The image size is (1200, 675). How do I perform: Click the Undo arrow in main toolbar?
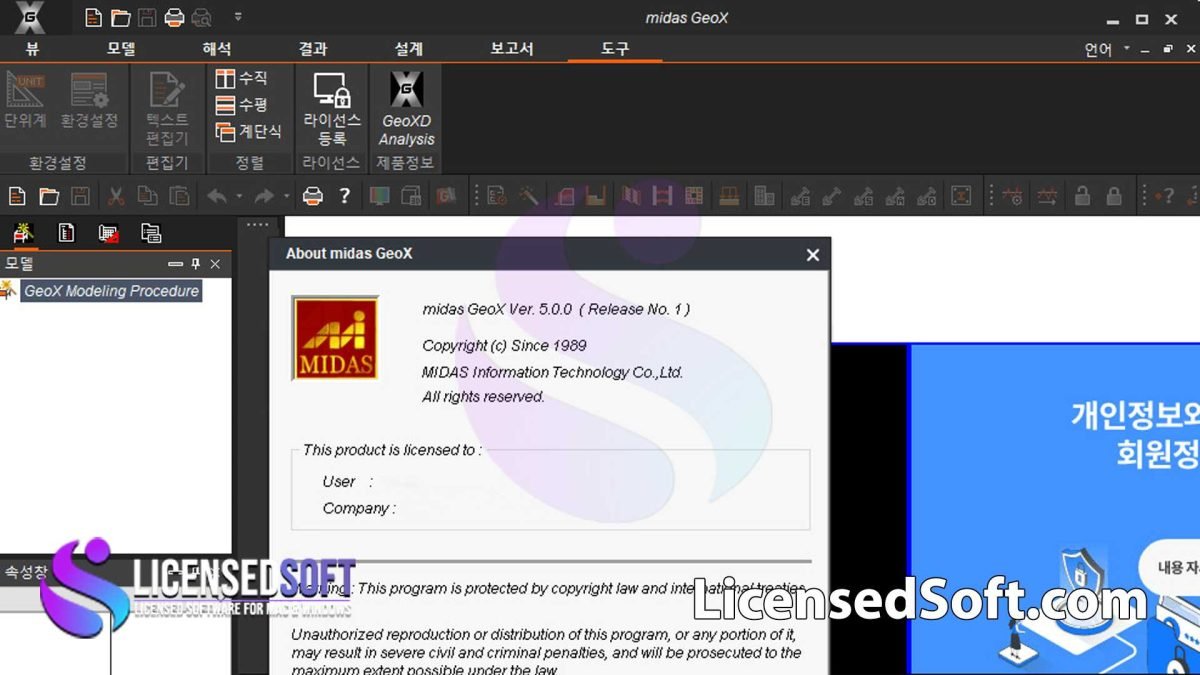[x=216, y=196]
